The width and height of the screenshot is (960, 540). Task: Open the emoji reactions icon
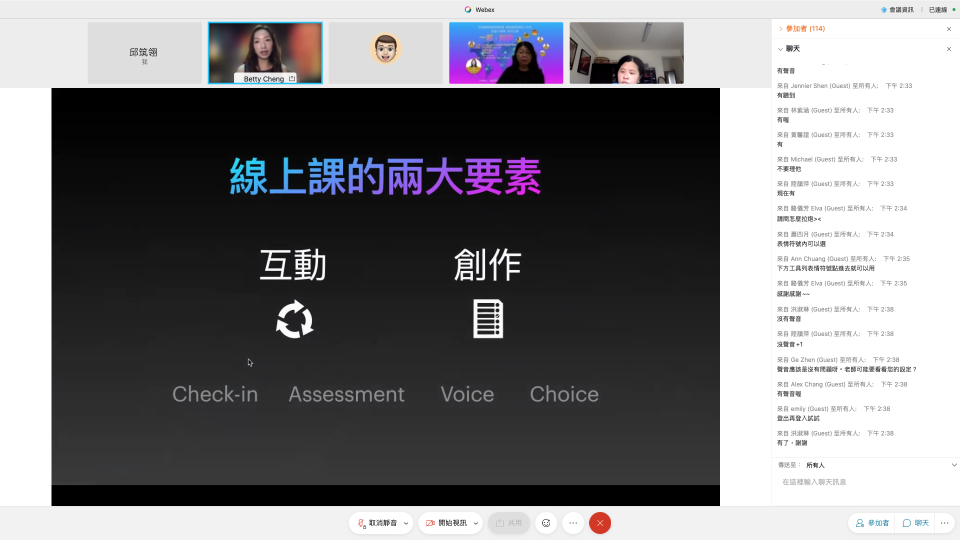pos(546,523)
